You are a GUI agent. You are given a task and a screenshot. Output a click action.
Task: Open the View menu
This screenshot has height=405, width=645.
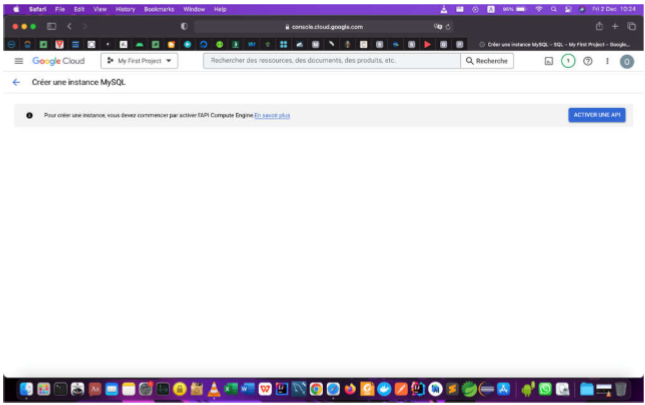click(x=100, y=9)
